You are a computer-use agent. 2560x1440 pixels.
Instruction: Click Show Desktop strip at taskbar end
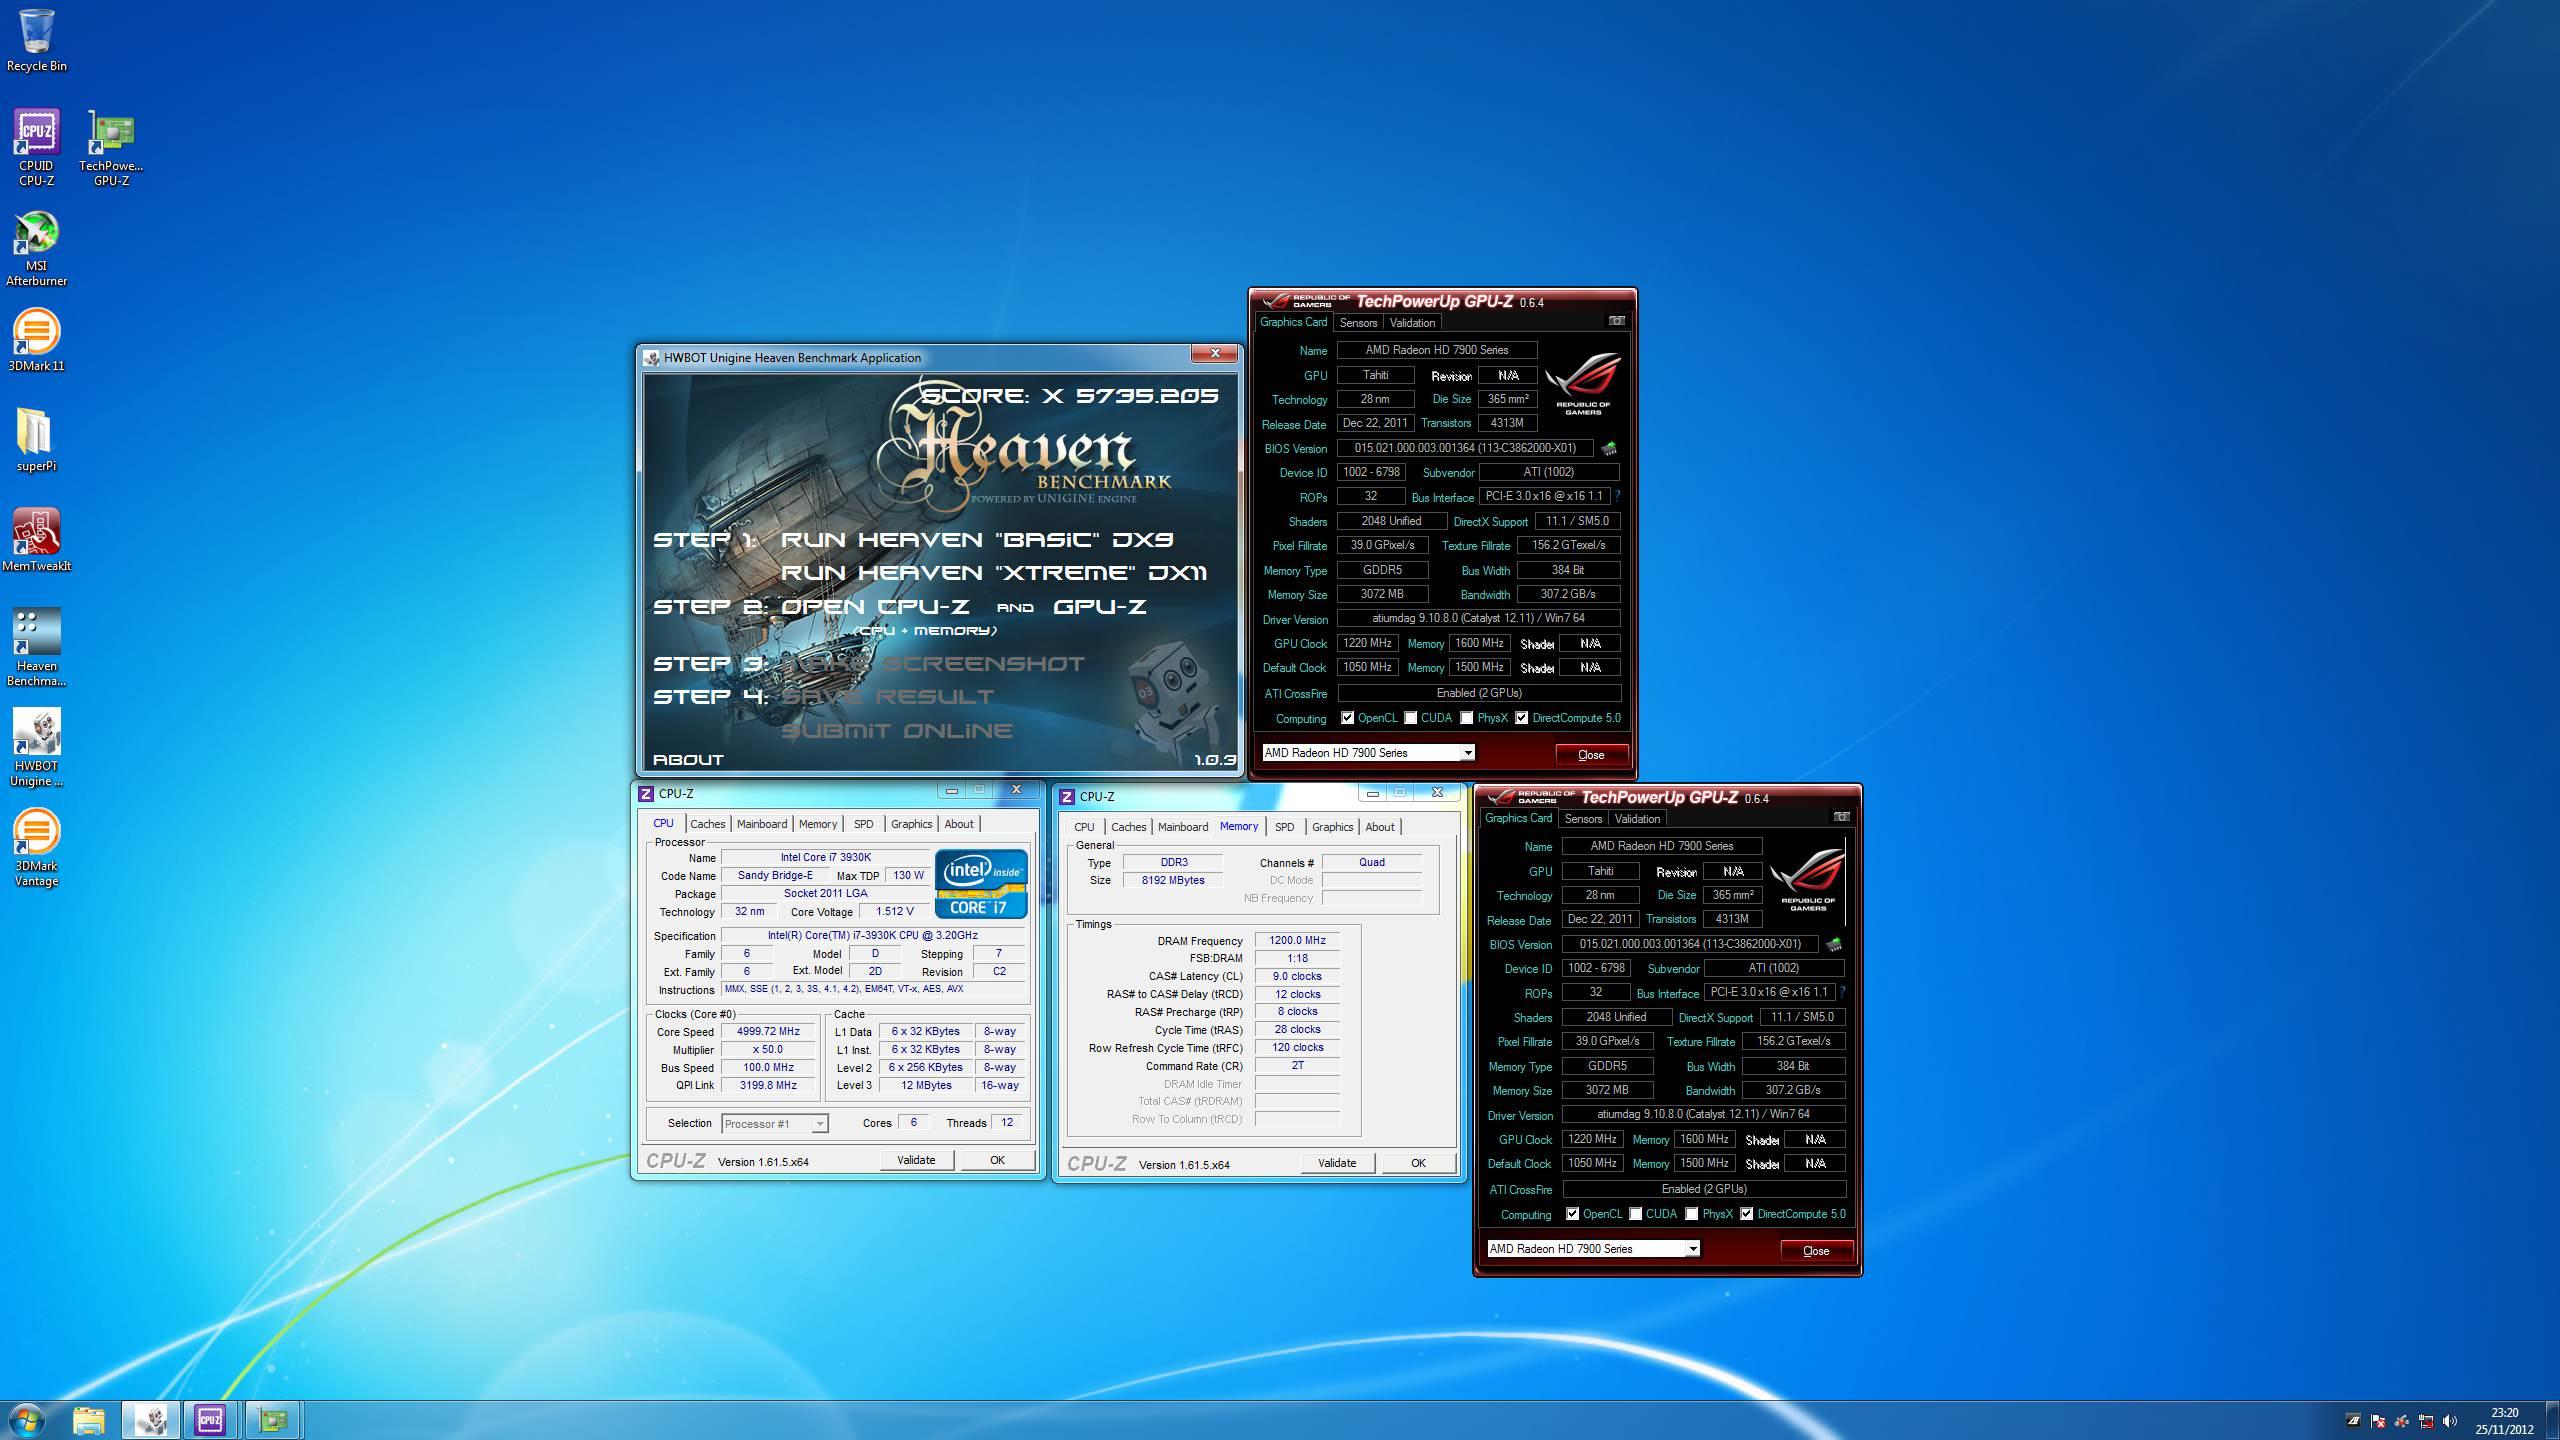click(x=2553, y=1420)
